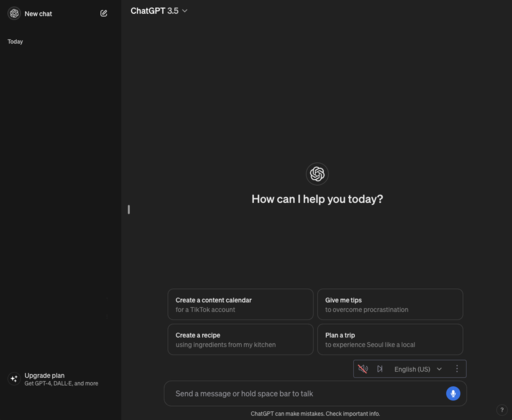The width and height of the screenshot is (512, 420).
Task: Click the ChatGPT logo beside New chat
Action: point(14,14)
